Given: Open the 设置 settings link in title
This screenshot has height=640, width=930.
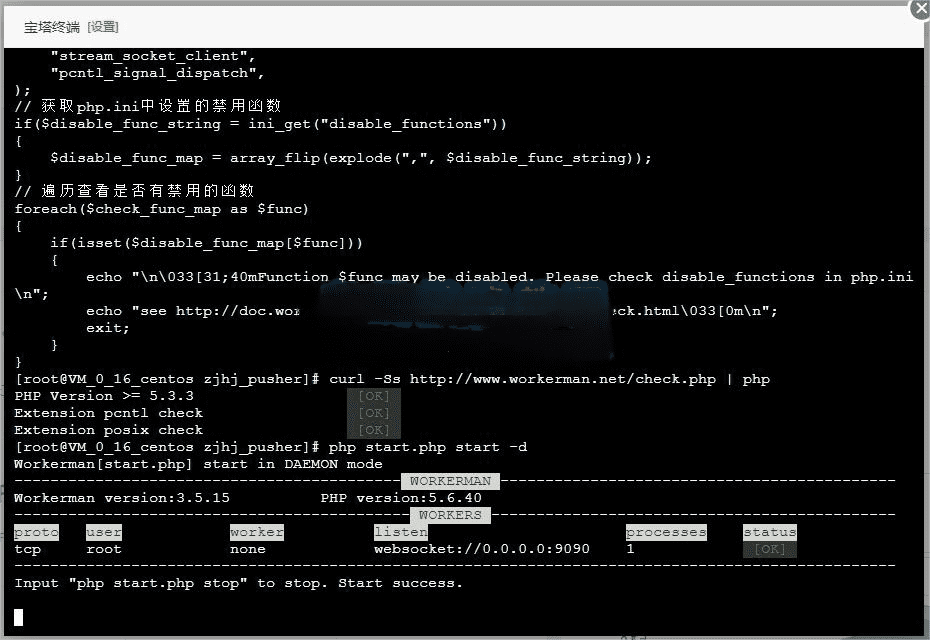Looking at the screenshot, I should click(x=103, y=27).
